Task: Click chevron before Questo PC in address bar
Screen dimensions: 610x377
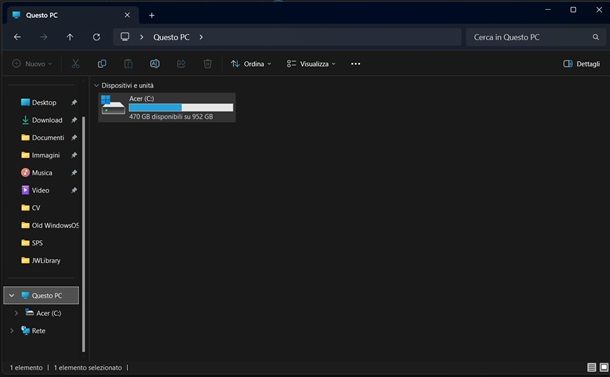Action: coord(142,37)
